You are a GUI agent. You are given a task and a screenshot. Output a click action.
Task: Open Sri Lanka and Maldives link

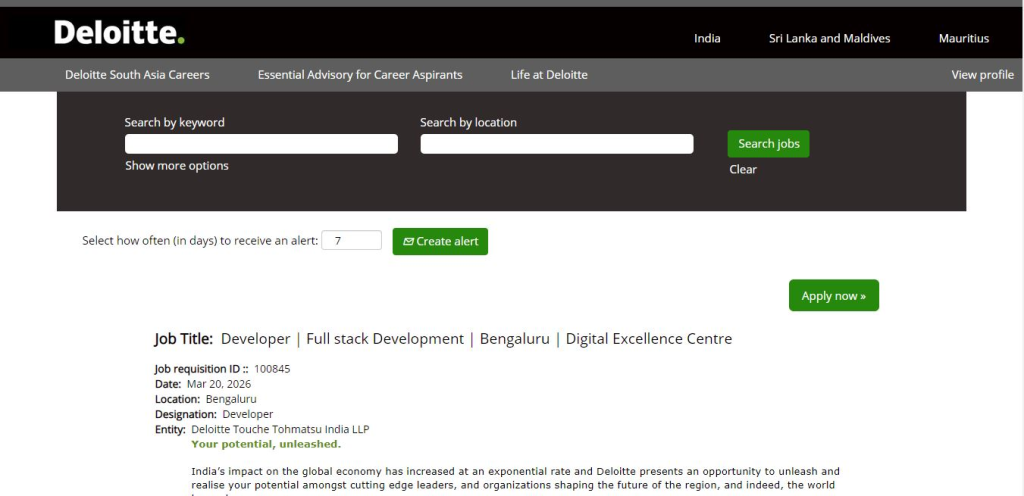(x=829, y=39)
